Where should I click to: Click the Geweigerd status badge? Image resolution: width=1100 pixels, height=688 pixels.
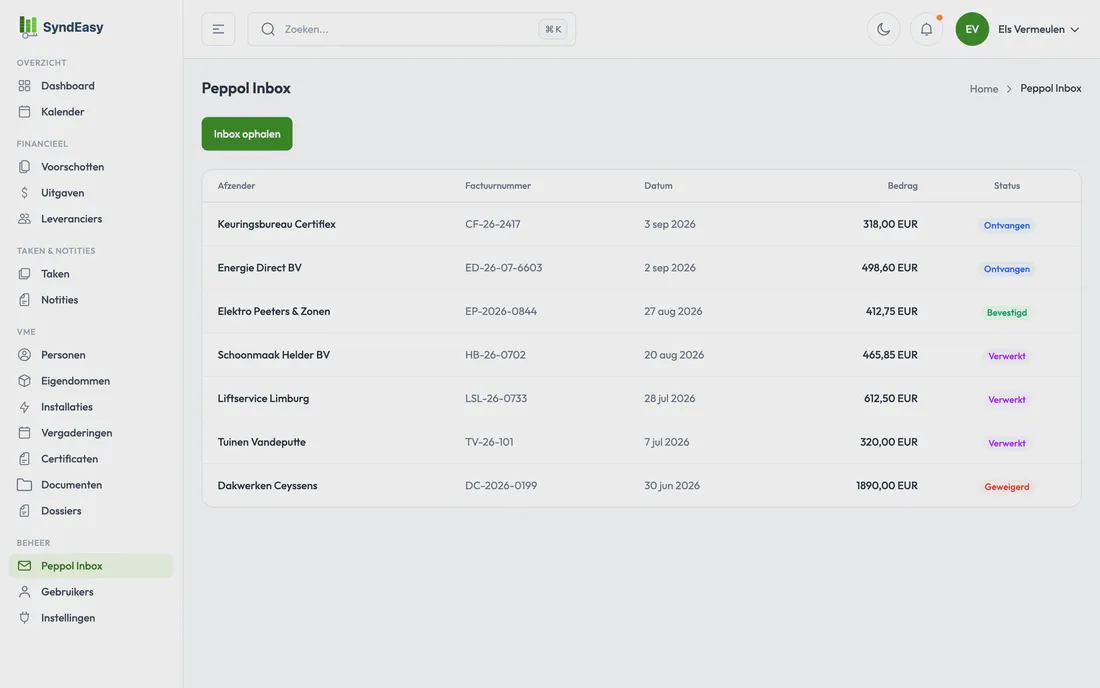[x=1006, y=487]
